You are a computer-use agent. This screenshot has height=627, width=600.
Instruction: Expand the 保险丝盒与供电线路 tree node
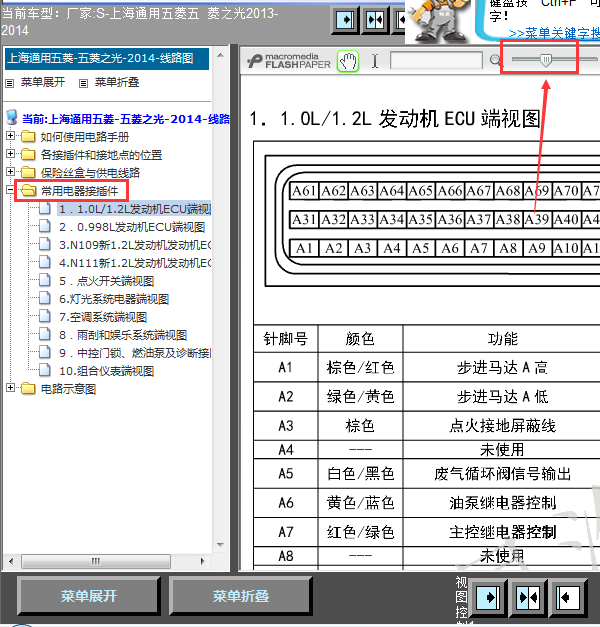pyautogui.click(x=11, y=172)
